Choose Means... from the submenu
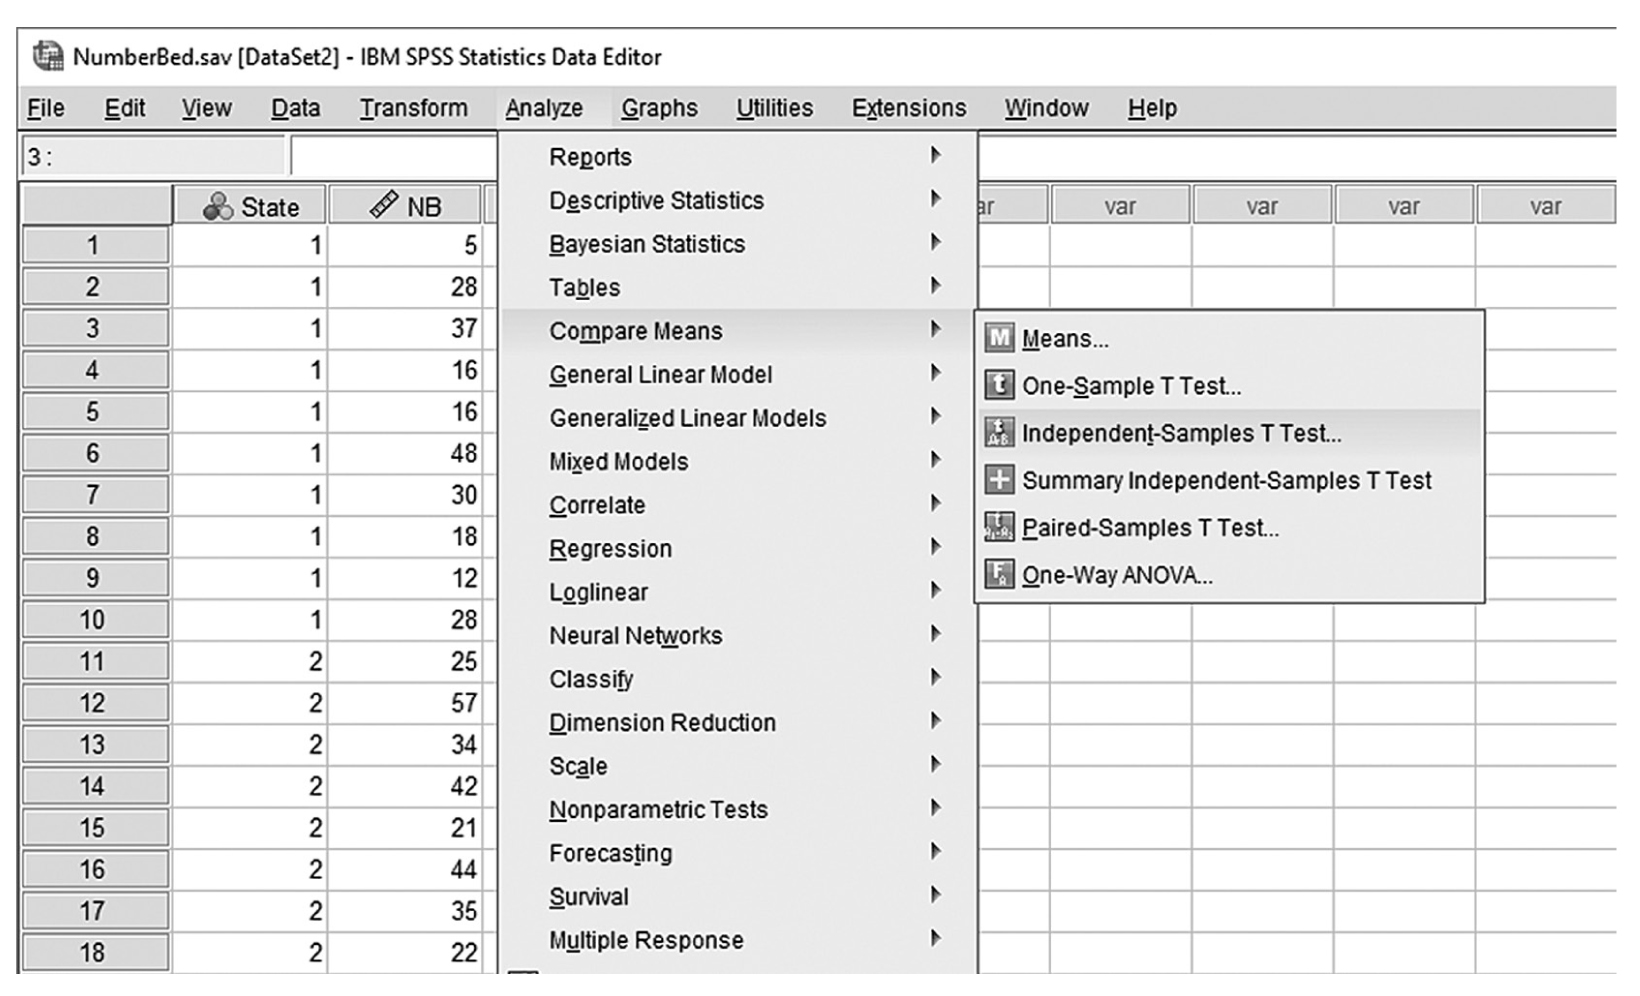The width and height of the screenshot is (1640, 996). (x=1229, y=338)
